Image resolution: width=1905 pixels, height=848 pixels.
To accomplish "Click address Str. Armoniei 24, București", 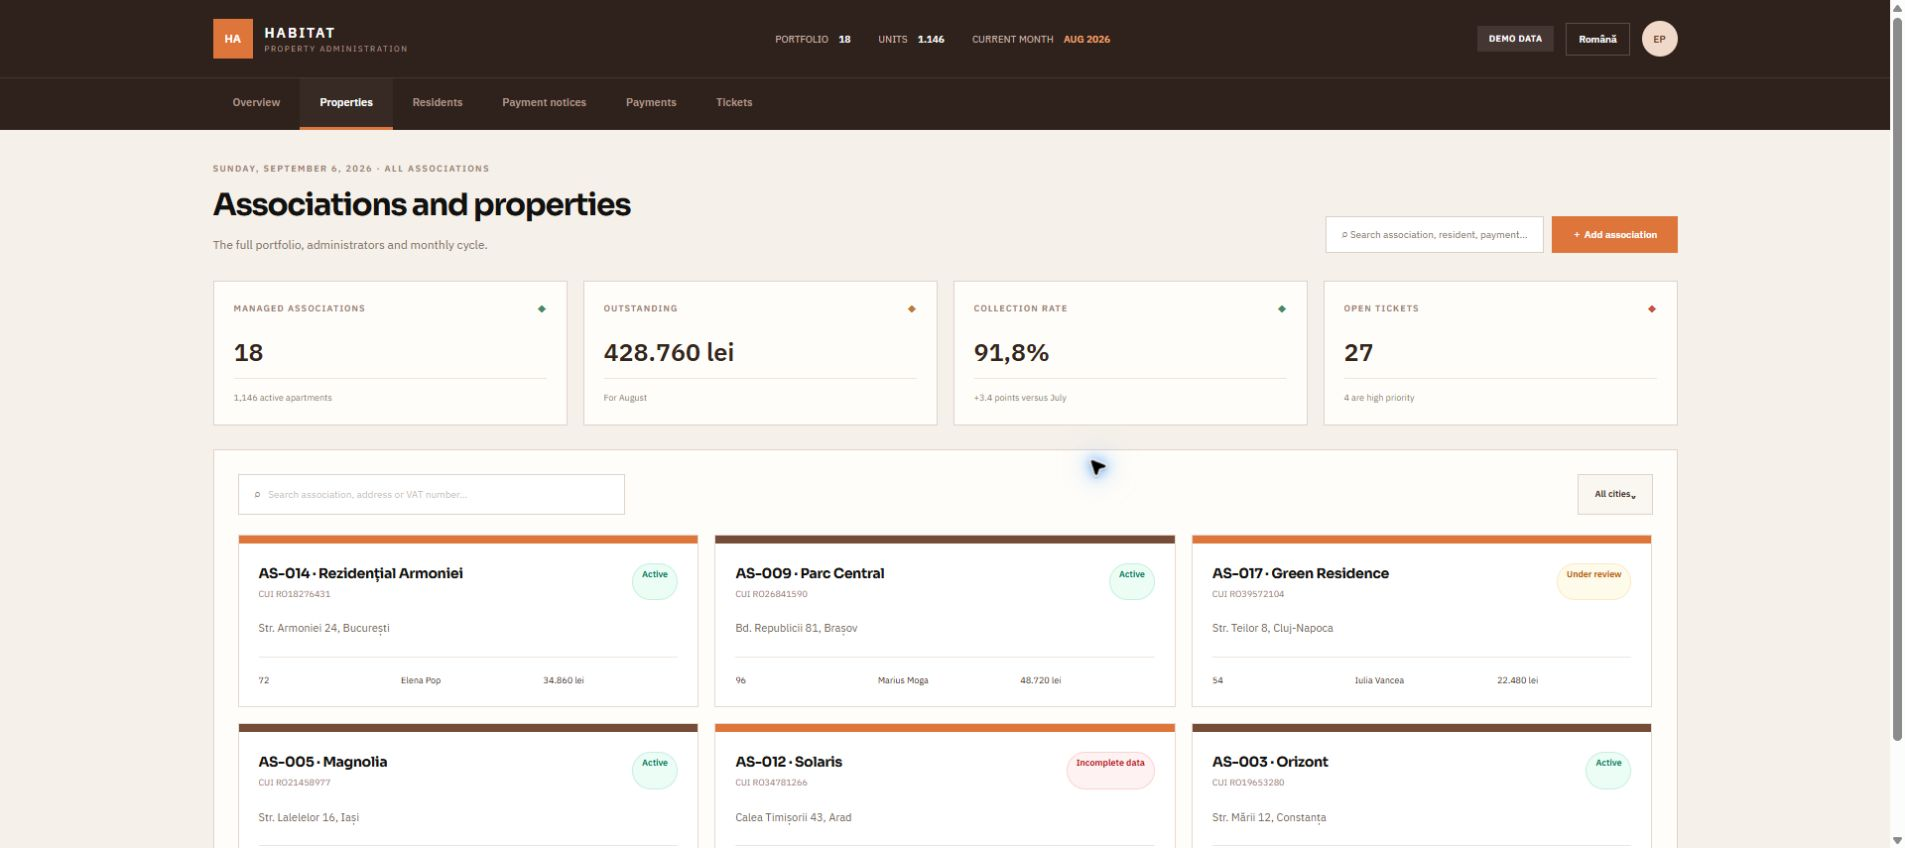I will tap(324, 629).
